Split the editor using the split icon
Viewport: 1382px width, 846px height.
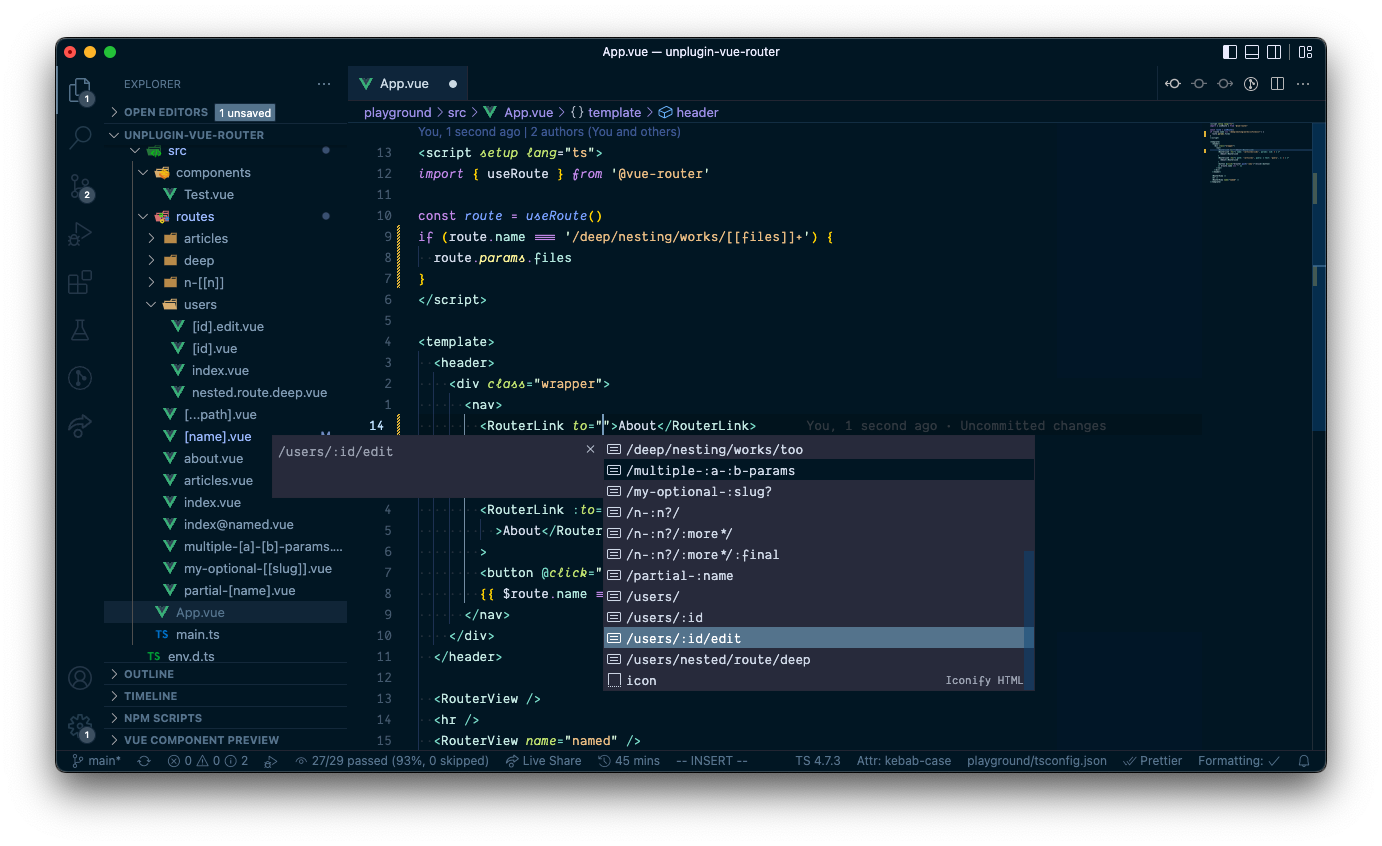click(1277, 84)
